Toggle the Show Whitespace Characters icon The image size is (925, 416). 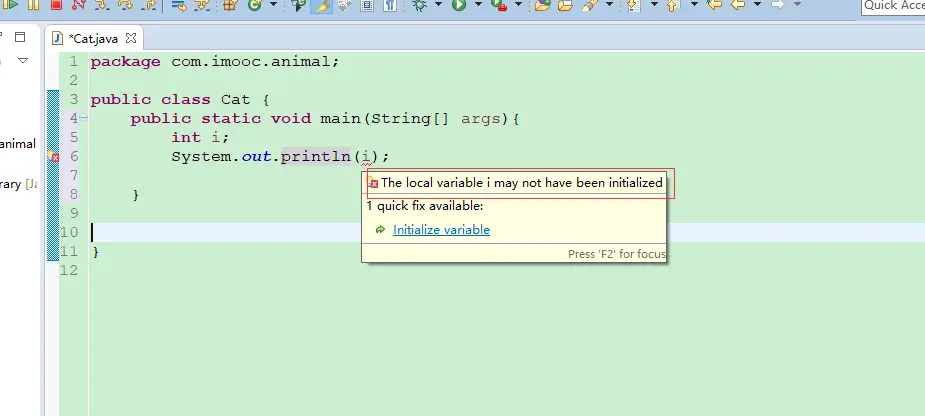[x=389, y=5]
